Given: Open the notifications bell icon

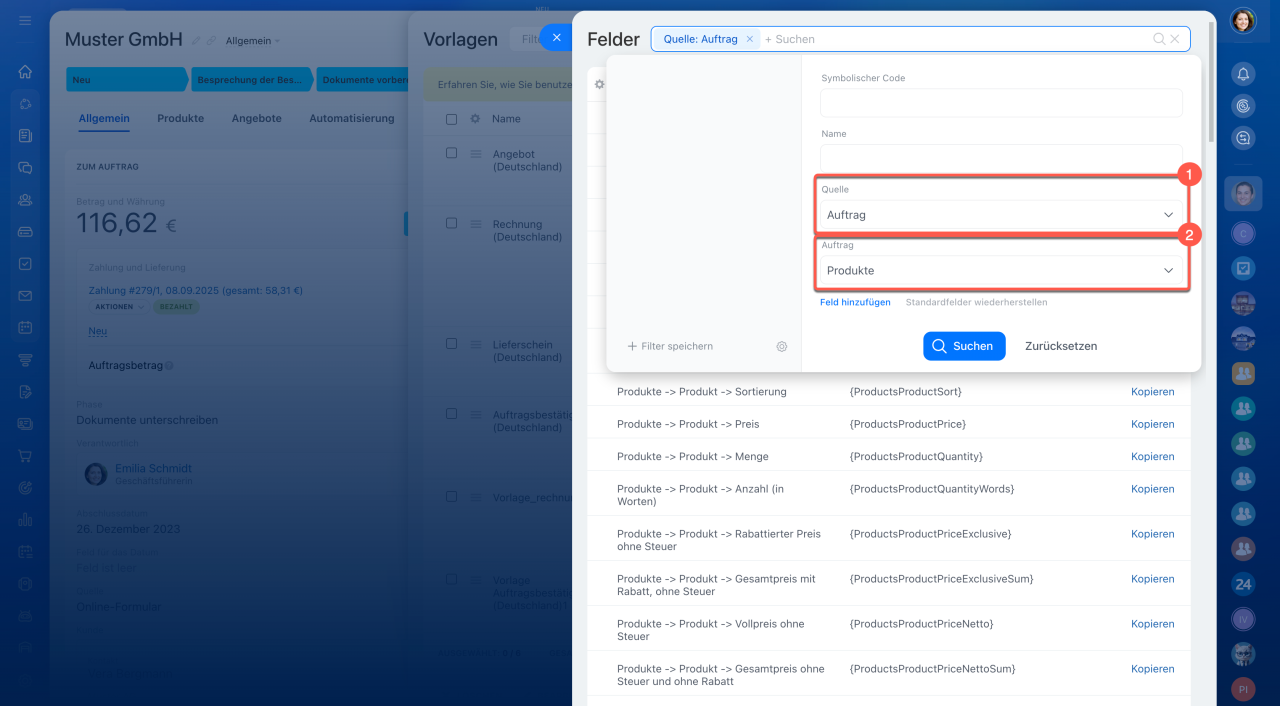Looking at the screenshot, I should [x=1243, y=74].
